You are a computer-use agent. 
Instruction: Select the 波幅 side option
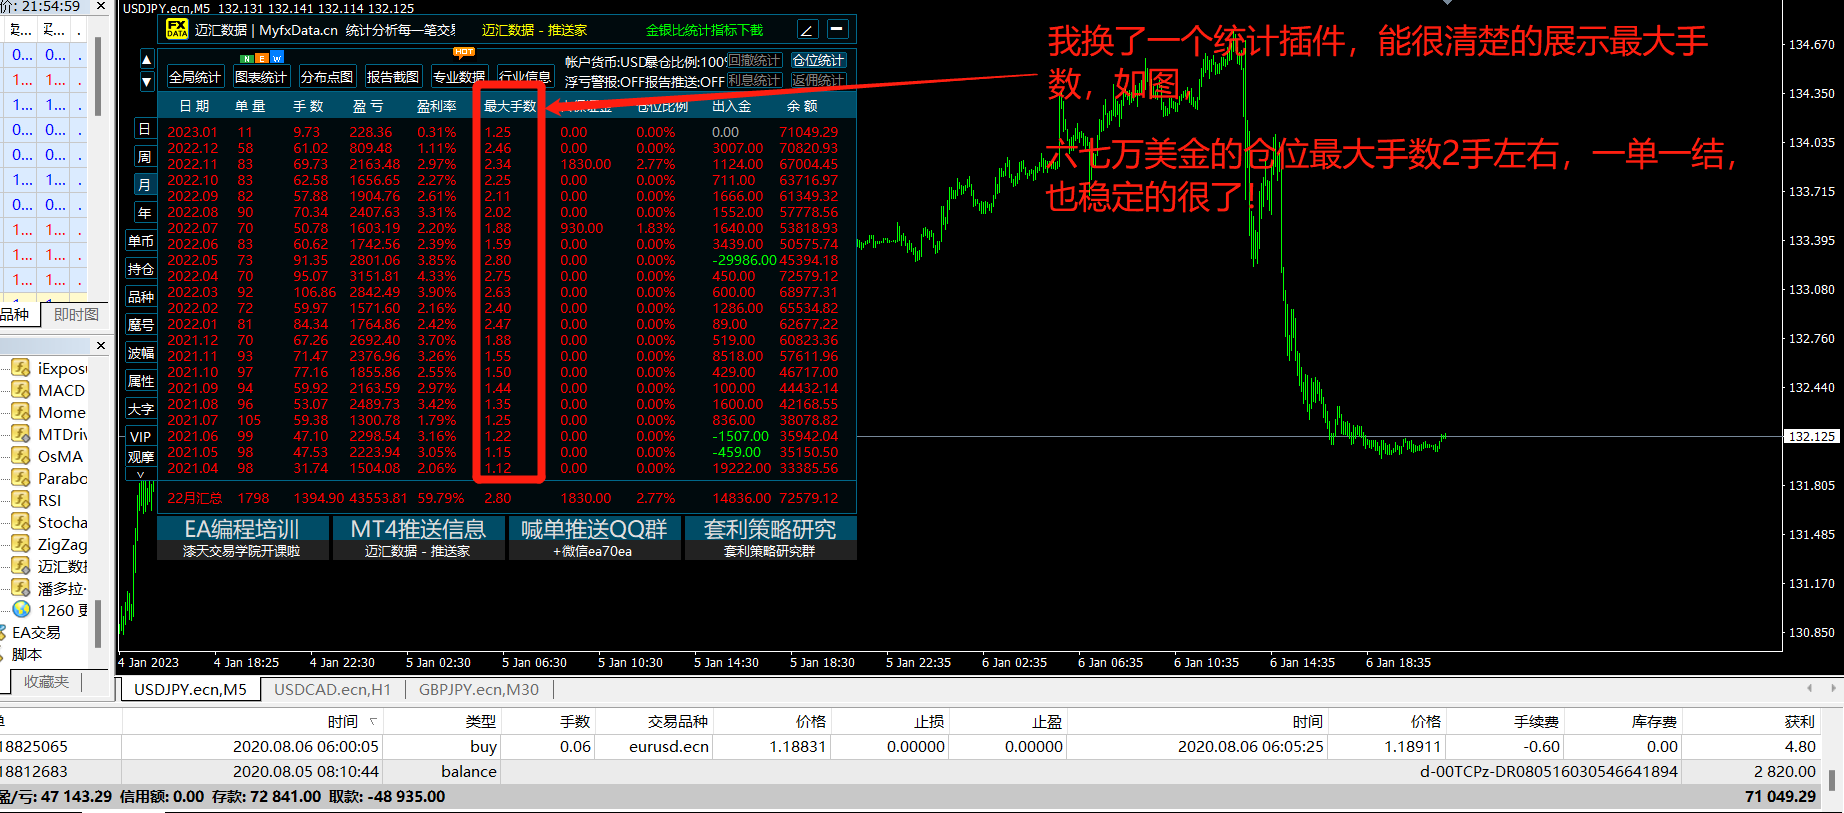point(141,353)
